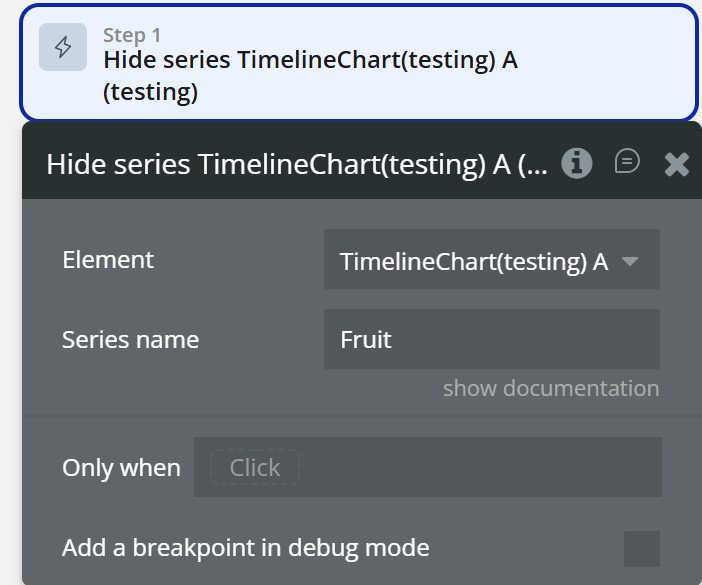Click the step title 'Hide series TimelineChart(testing) A'
The image size is (702, 585).
click(x=310, y=60)
